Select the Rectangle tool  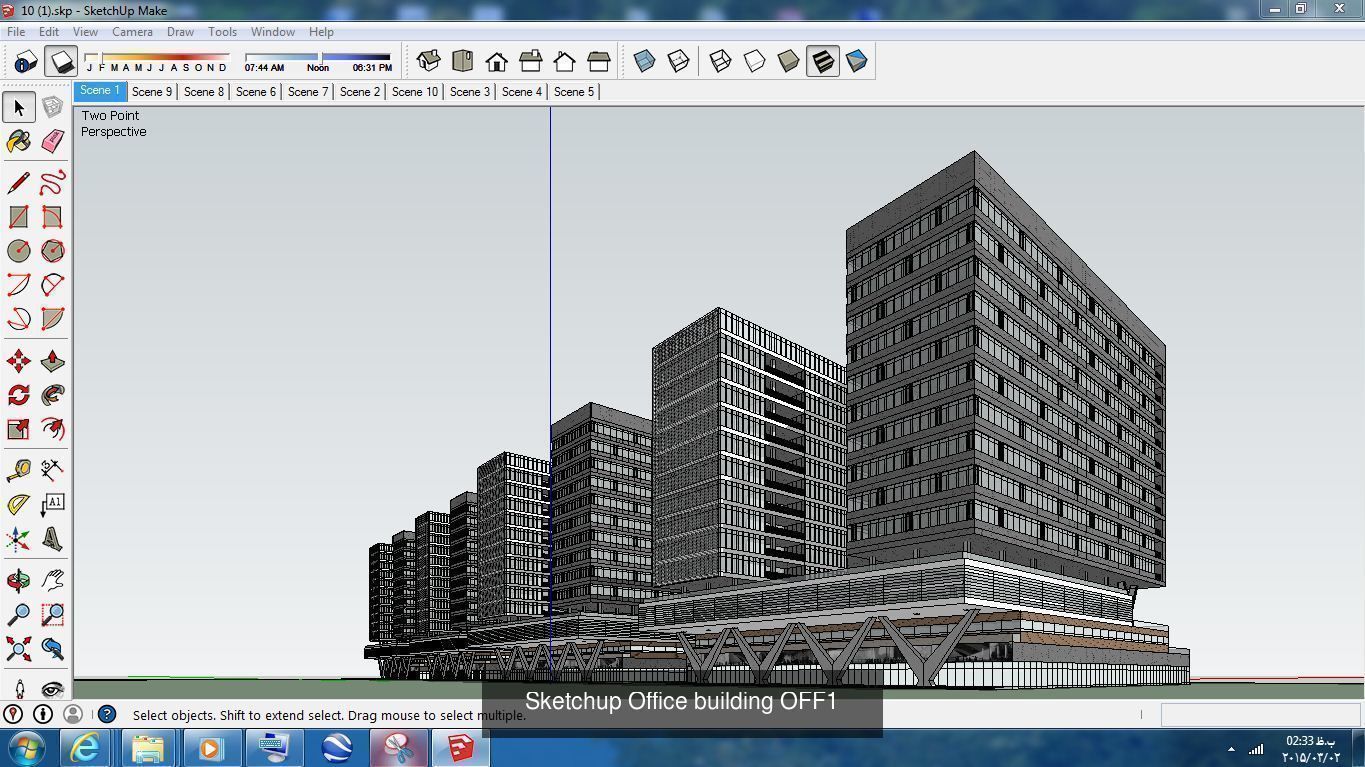(x=18, y=217)
